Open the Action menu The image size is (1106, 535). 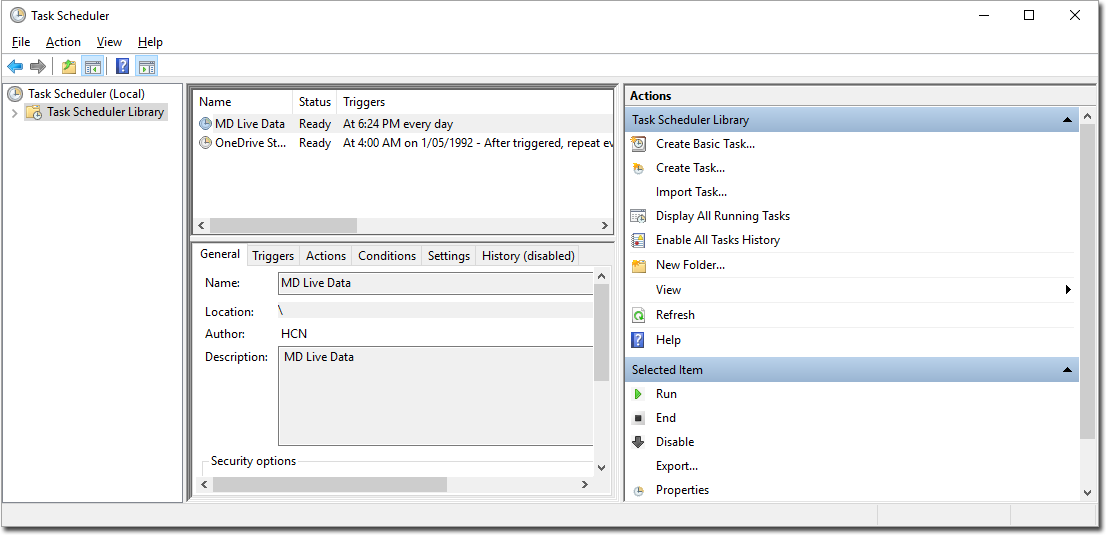(x=63, y=42)
